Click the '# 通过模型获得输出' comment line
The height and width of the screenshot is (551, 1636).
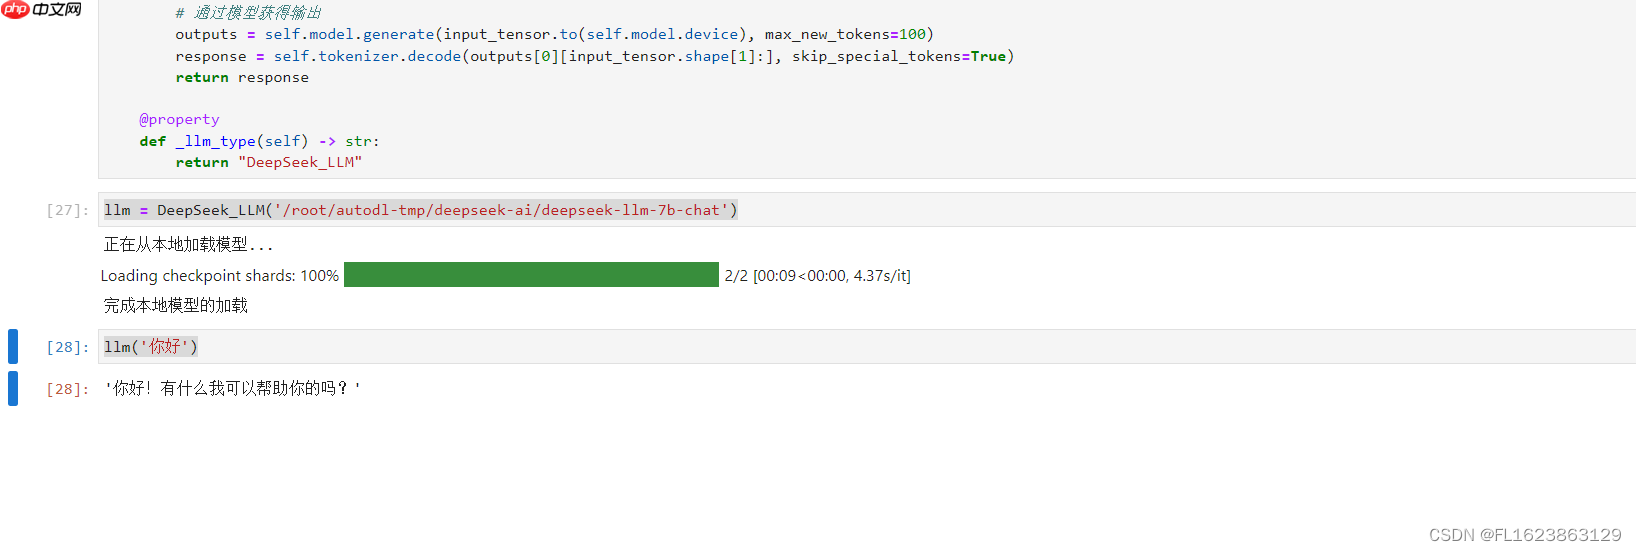tap(249, 13)
